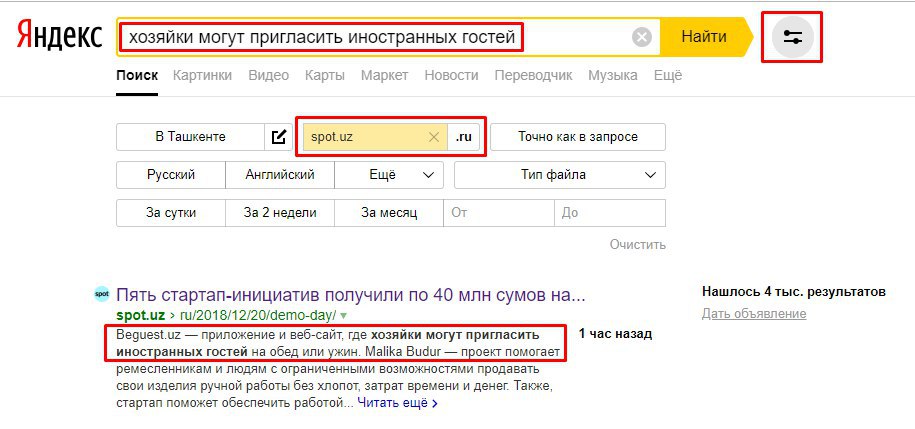915x429 pixels.
Task: Open the Музыка tab
Action: point(613,75)
